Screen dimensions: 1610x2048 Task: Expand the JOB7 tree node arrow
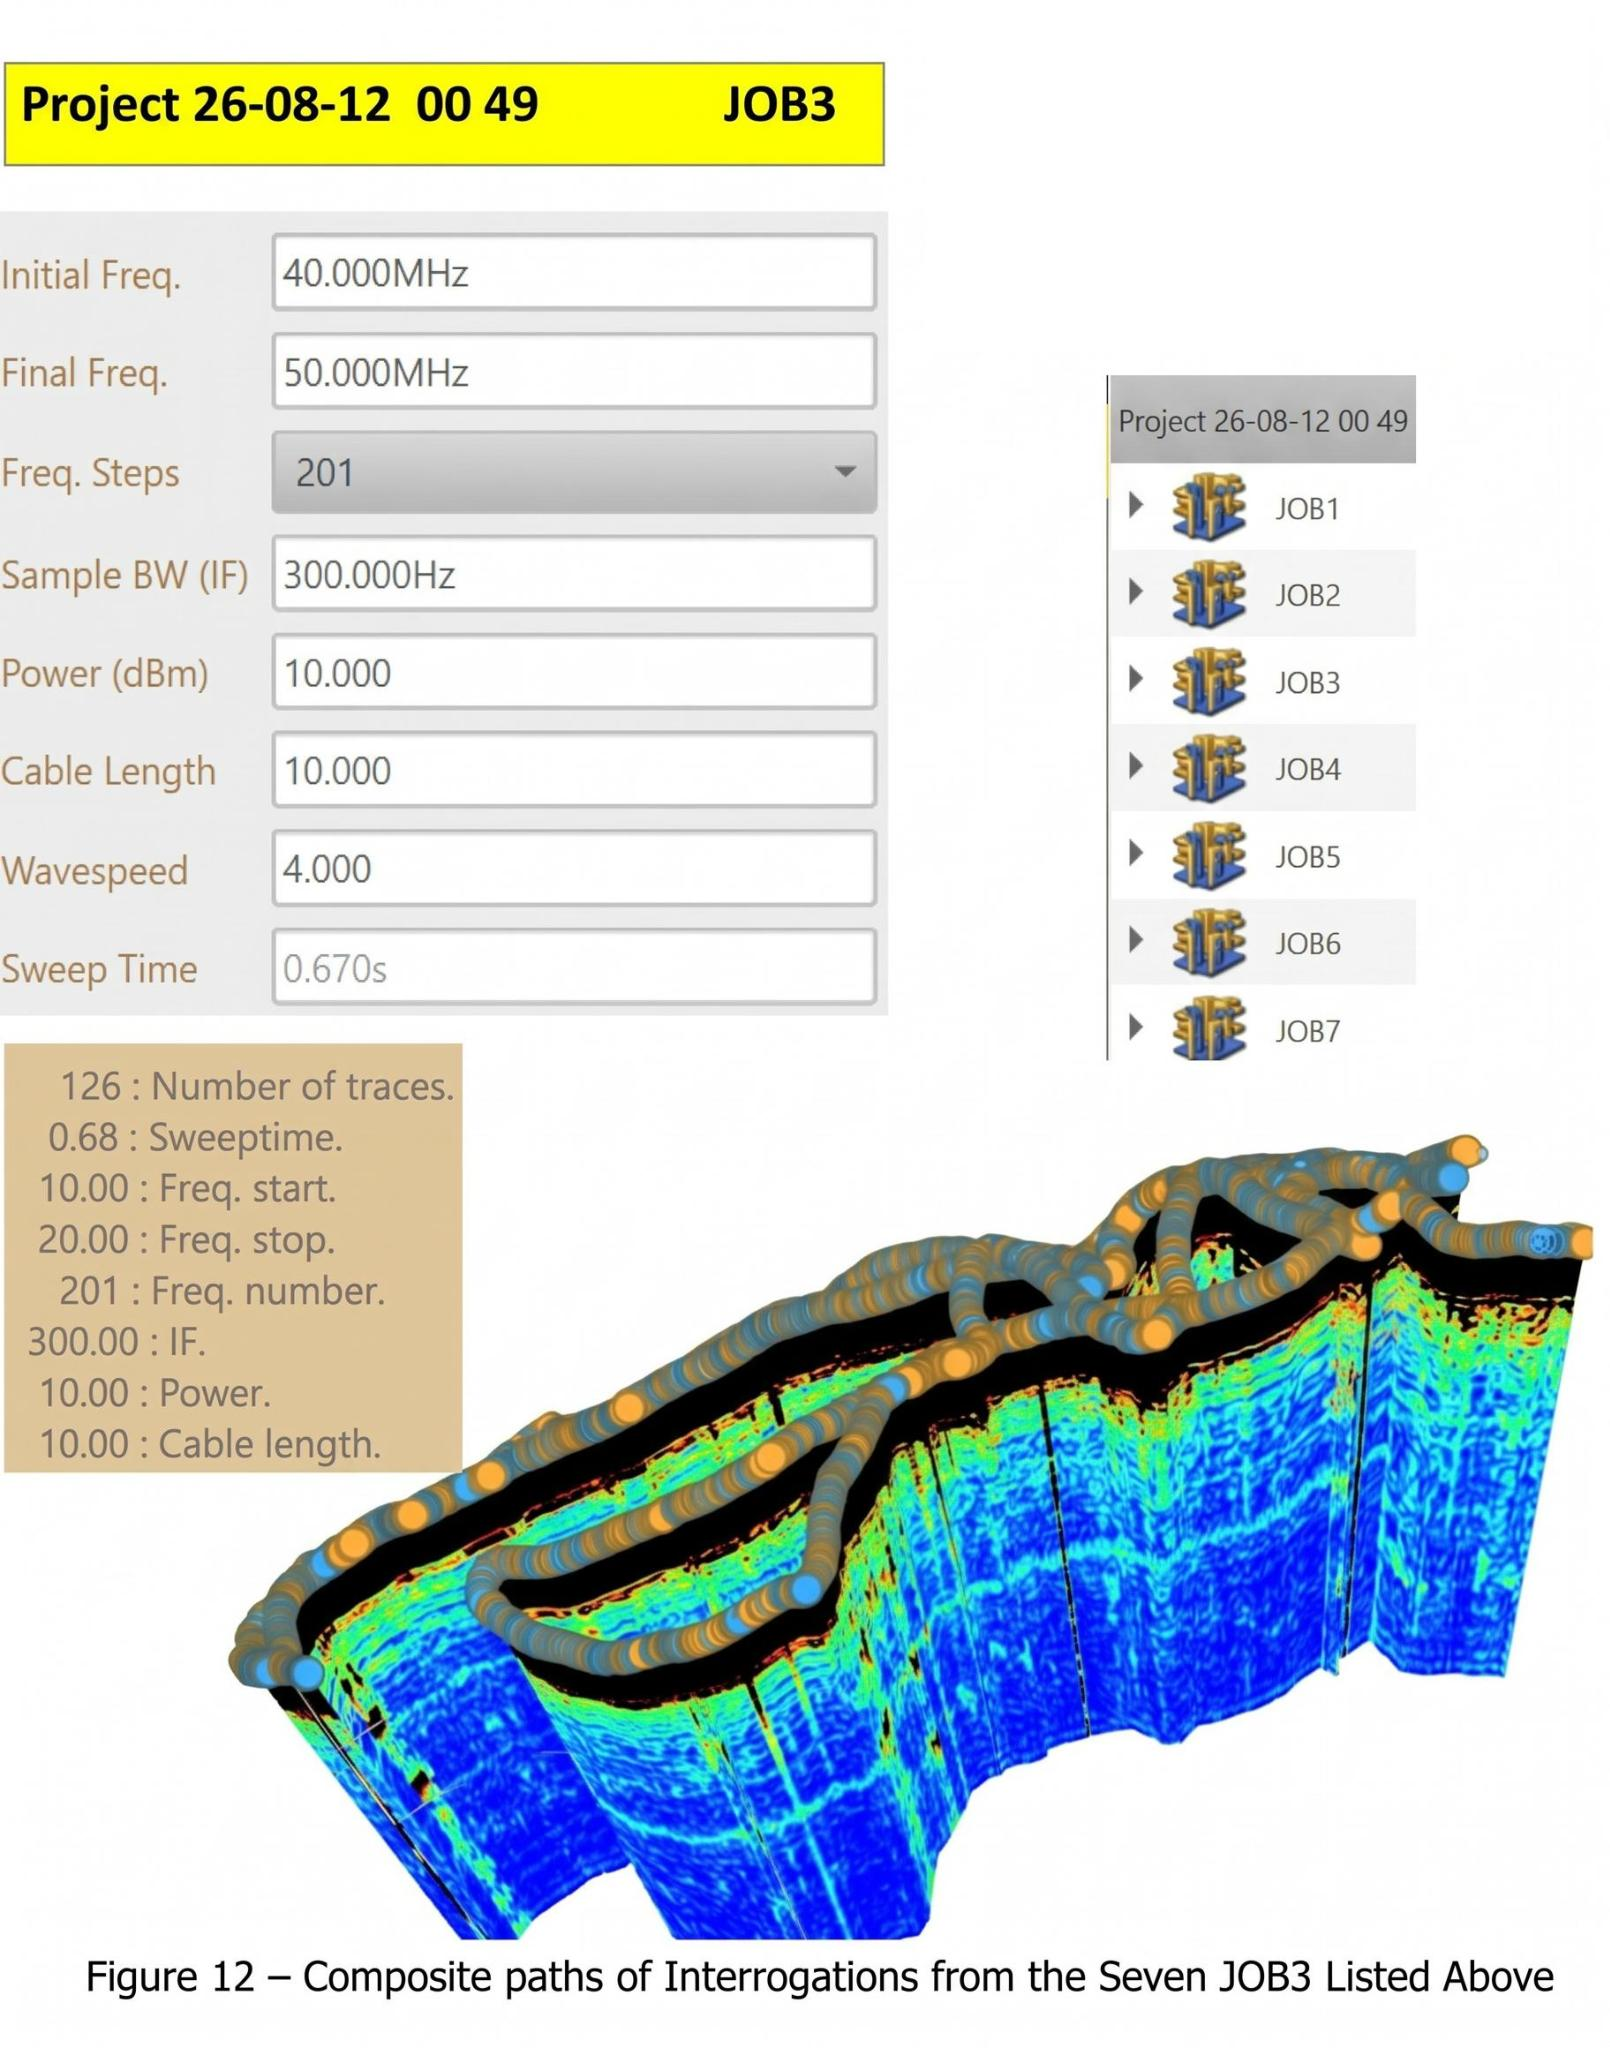1135,1026
